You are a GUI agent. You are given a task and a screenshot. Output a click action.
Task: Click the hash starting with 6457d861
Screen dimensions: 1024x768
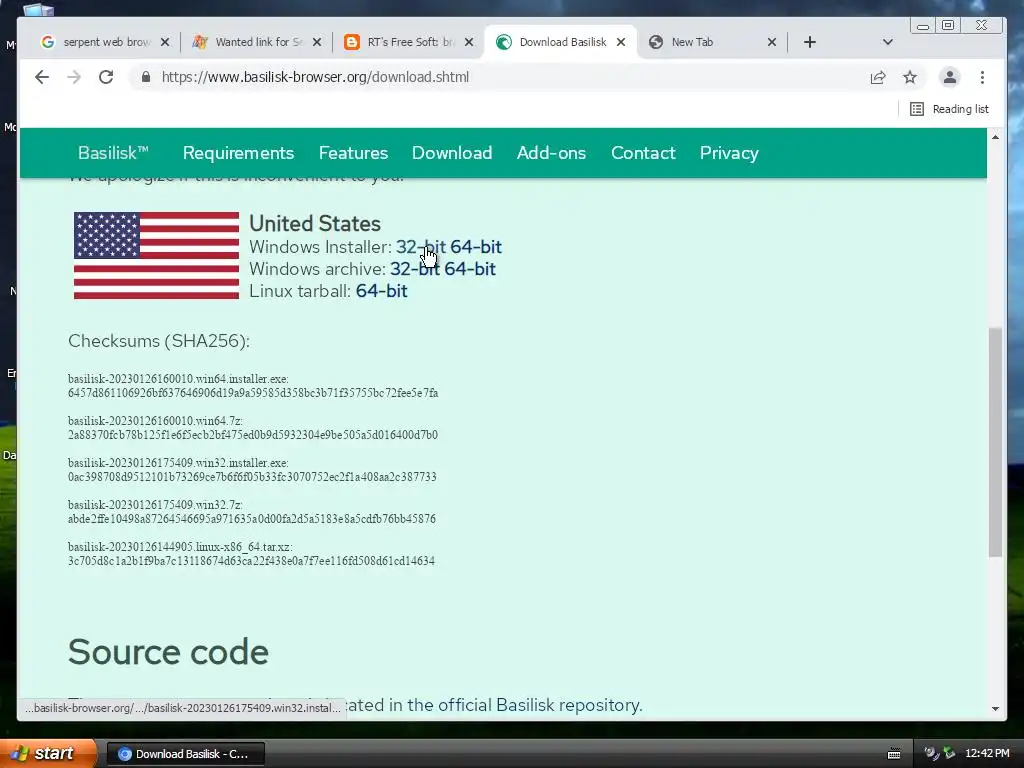(x=253, y=393)
